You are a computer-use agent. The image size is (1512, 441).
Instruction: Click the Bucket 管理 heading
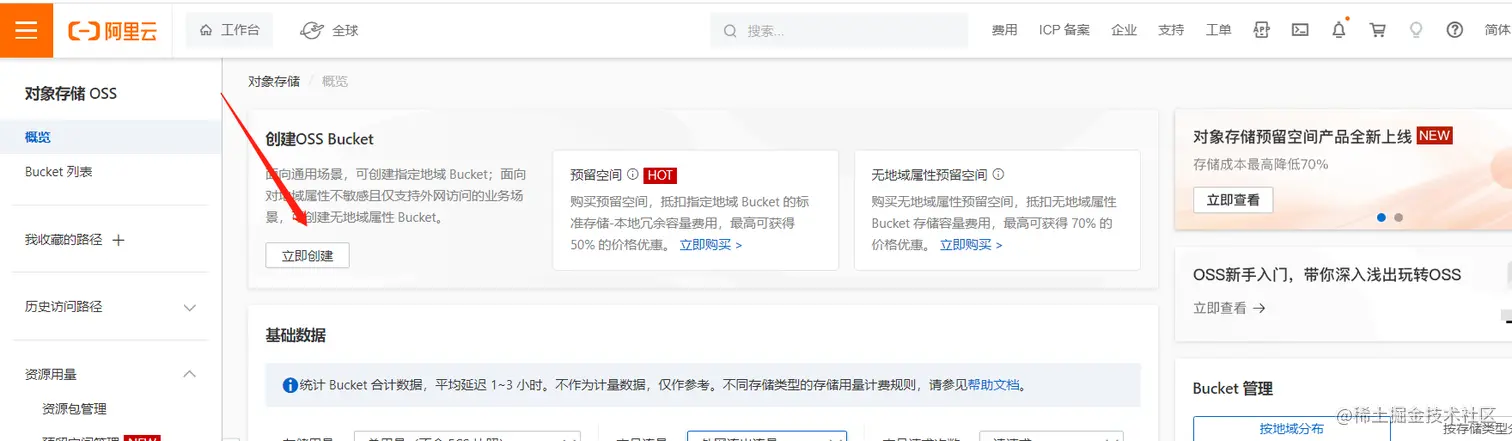[x=1233, y=389]
